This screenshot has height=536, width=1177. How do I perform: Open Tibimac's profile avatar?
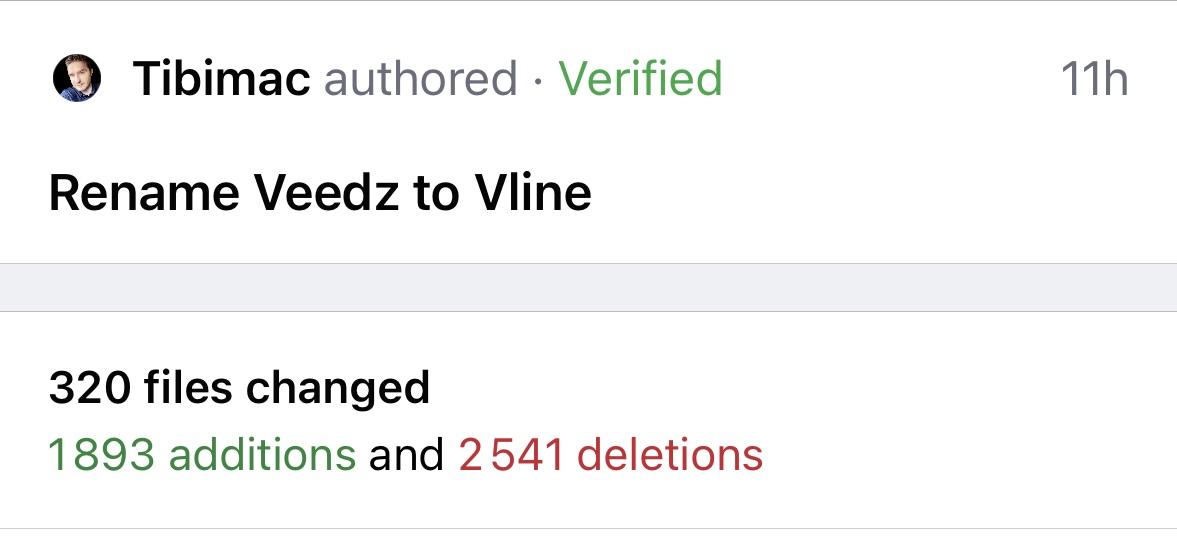77,78
